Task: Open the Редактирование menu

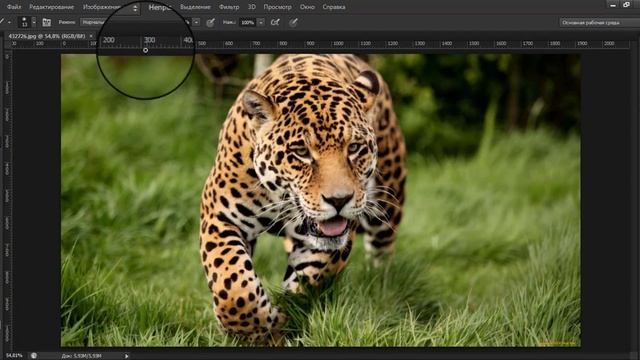Action: [51, 7]
